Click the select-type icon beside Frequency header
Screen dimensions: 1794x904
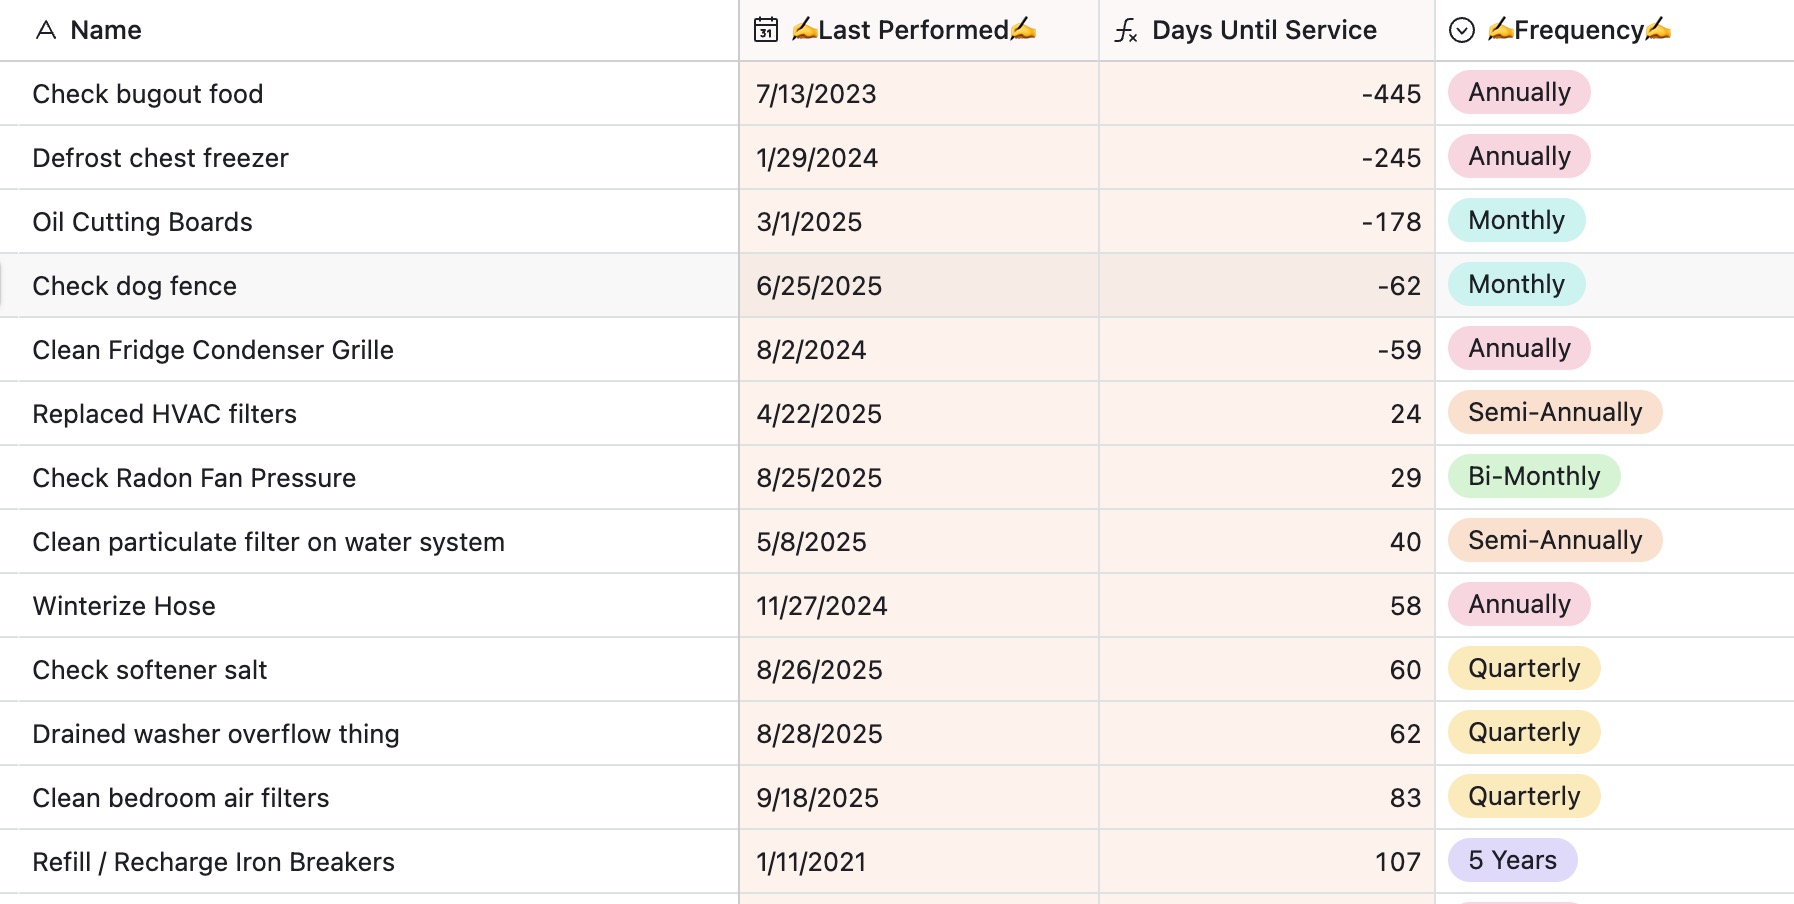(1461, 30)
